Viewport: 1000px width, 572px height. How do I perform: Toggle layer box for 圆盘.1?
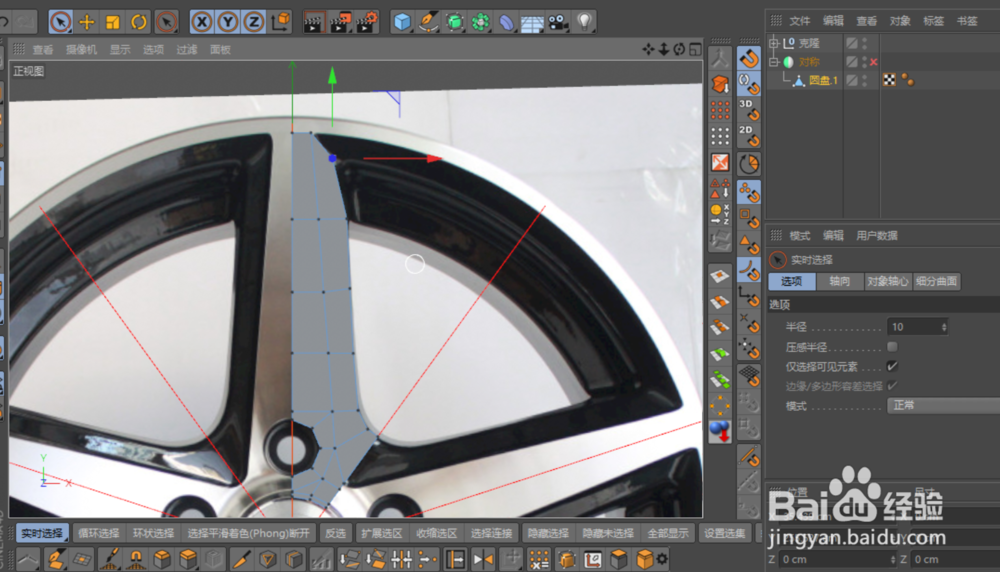click(851, 80)
